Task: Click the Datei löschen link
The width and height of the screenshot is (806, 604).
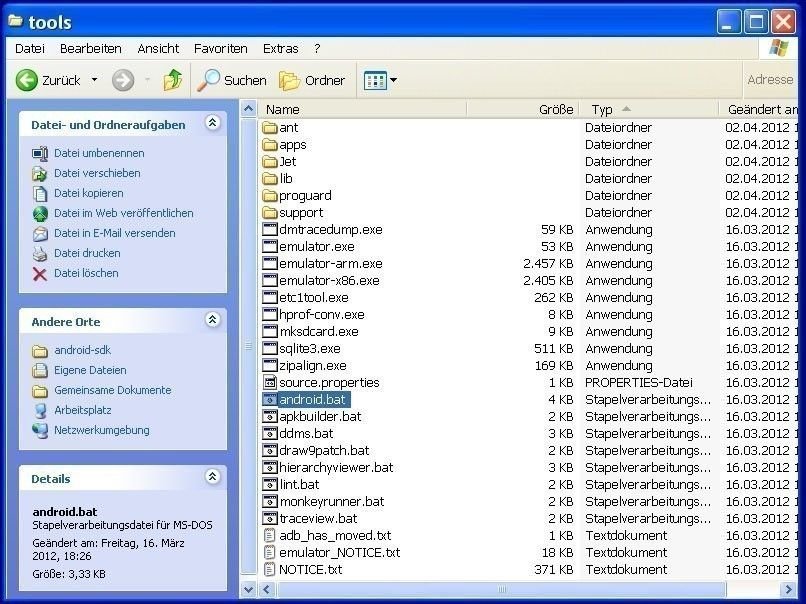Action: (x=86, y=273)
